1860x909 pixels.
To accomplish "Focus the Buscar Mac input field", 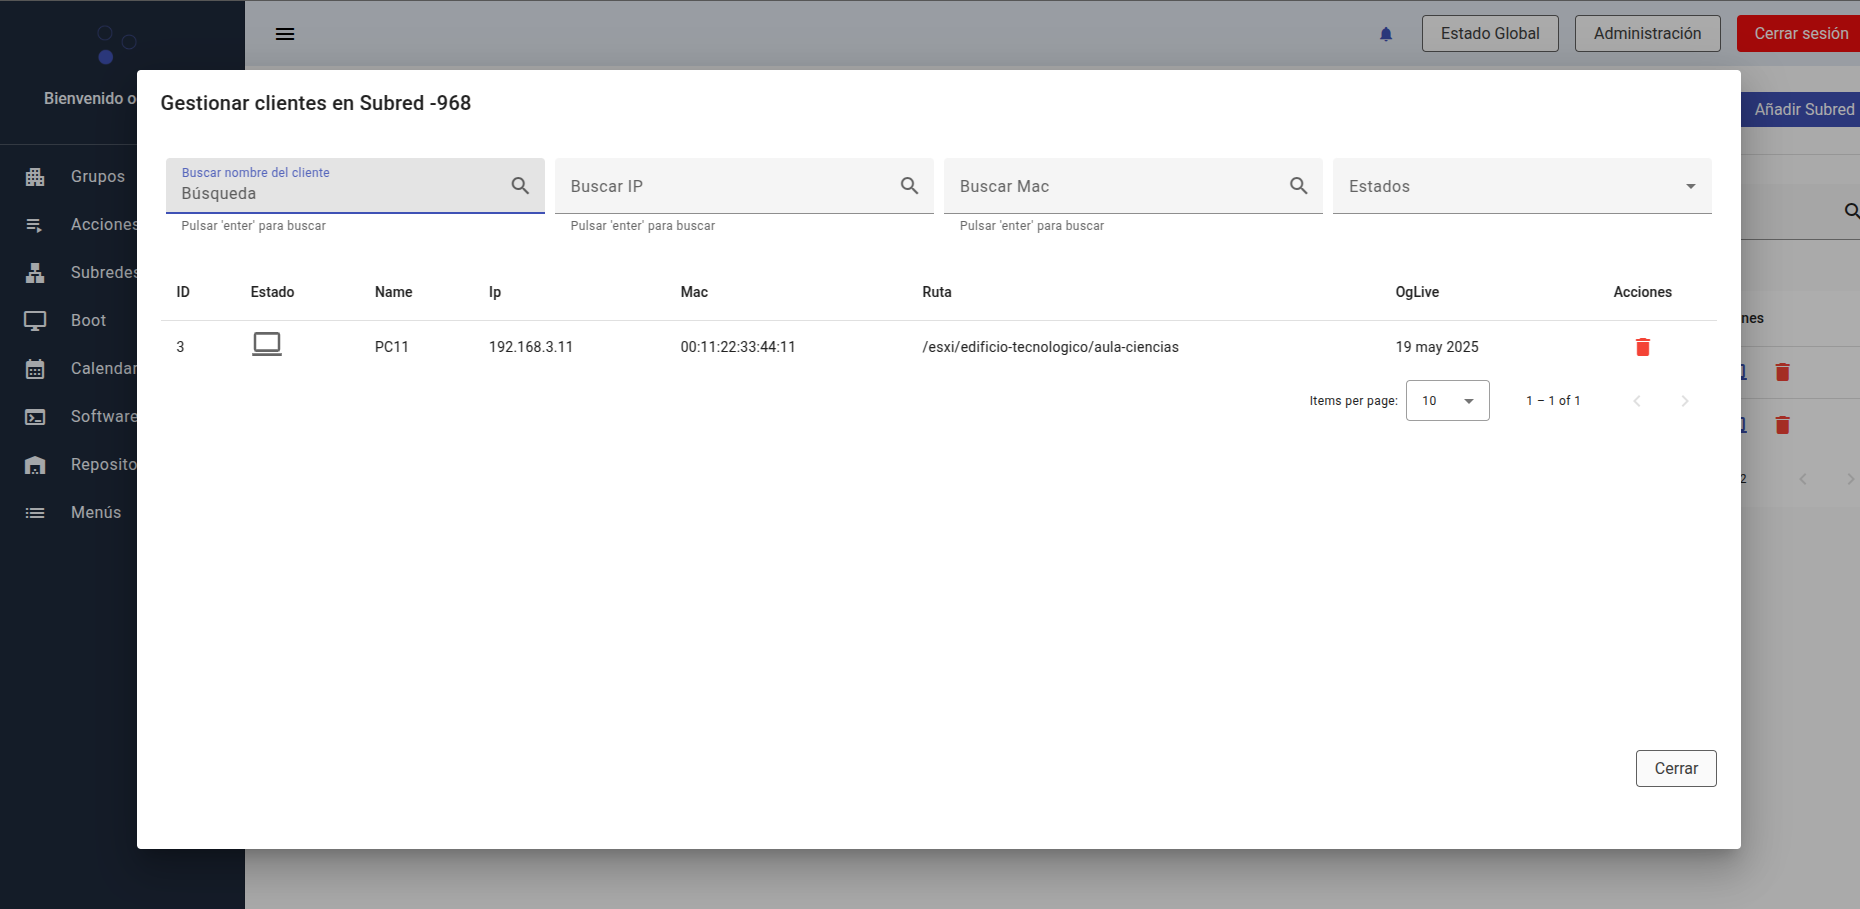I will [x=1117, y=186].
